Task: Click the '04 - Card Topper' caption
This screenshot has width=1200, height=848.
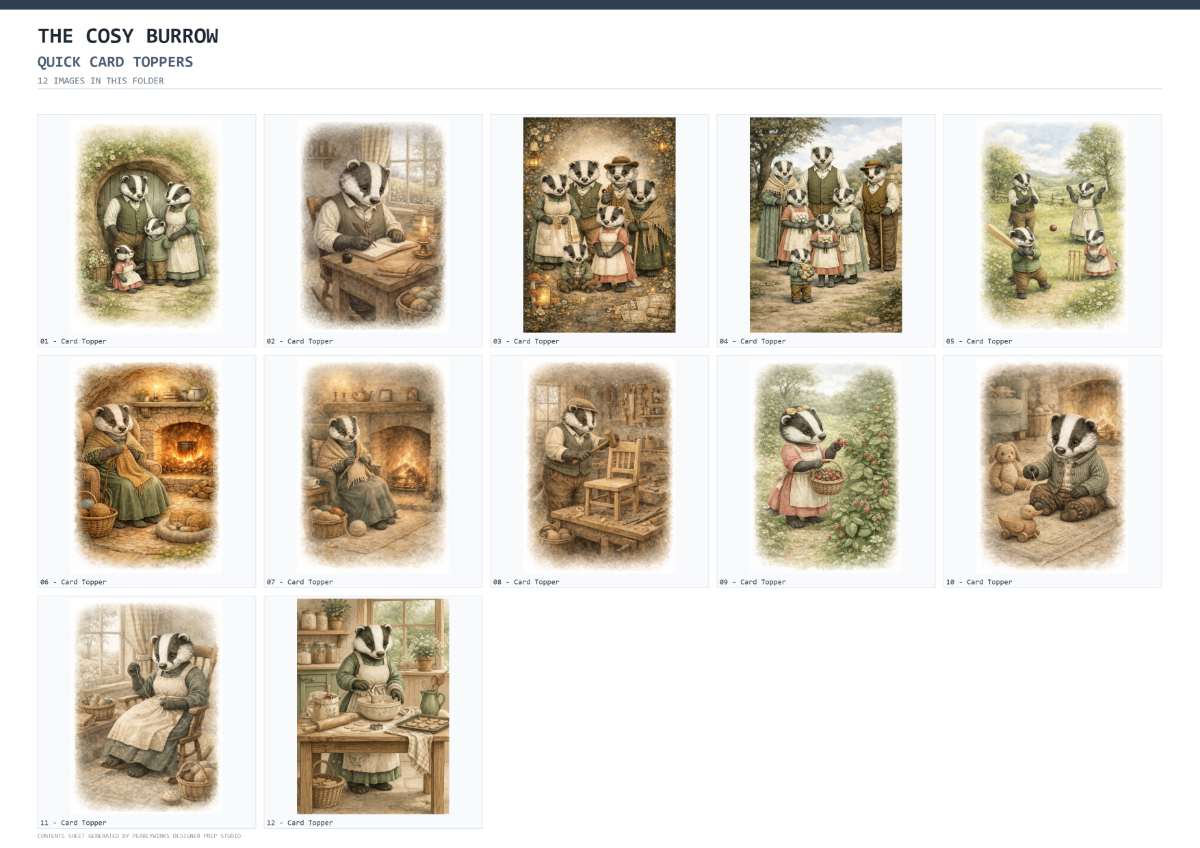Action: tap(752, 341)
